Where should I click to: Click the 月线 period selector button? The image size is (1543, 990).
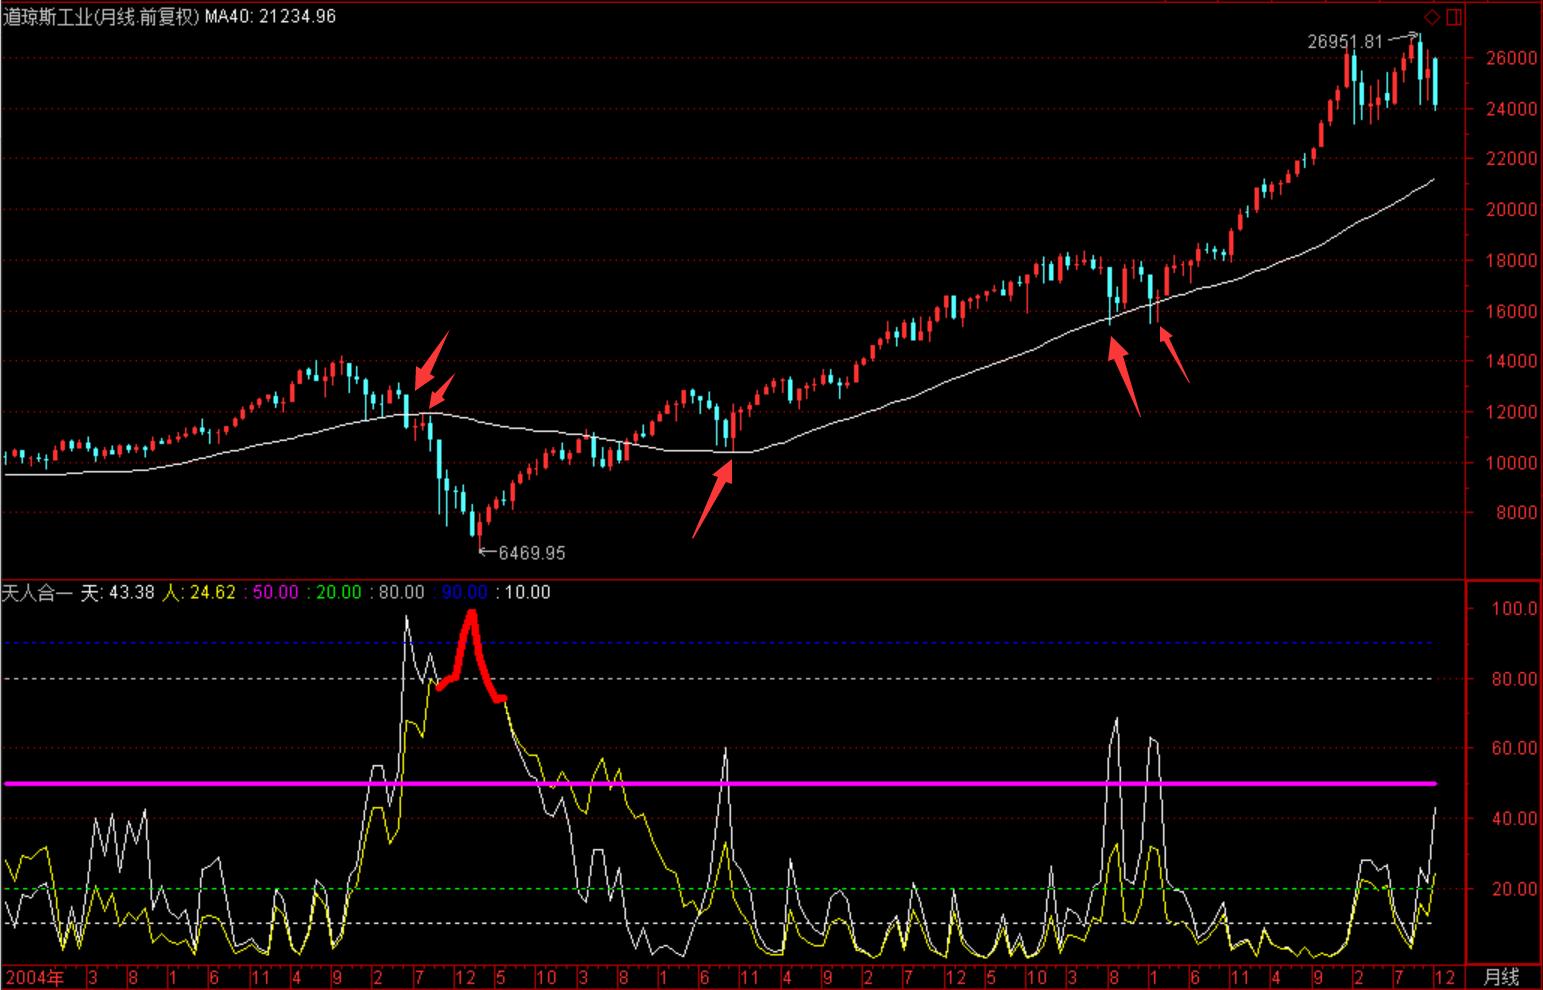point(1500,977)
